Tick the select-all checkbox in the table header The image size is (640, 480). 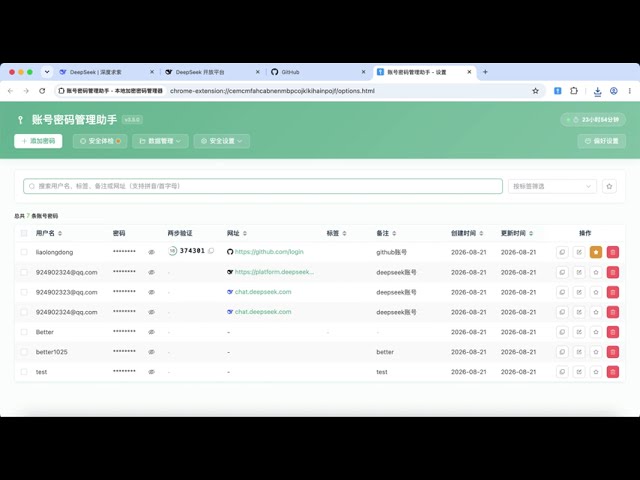point(24,233)
